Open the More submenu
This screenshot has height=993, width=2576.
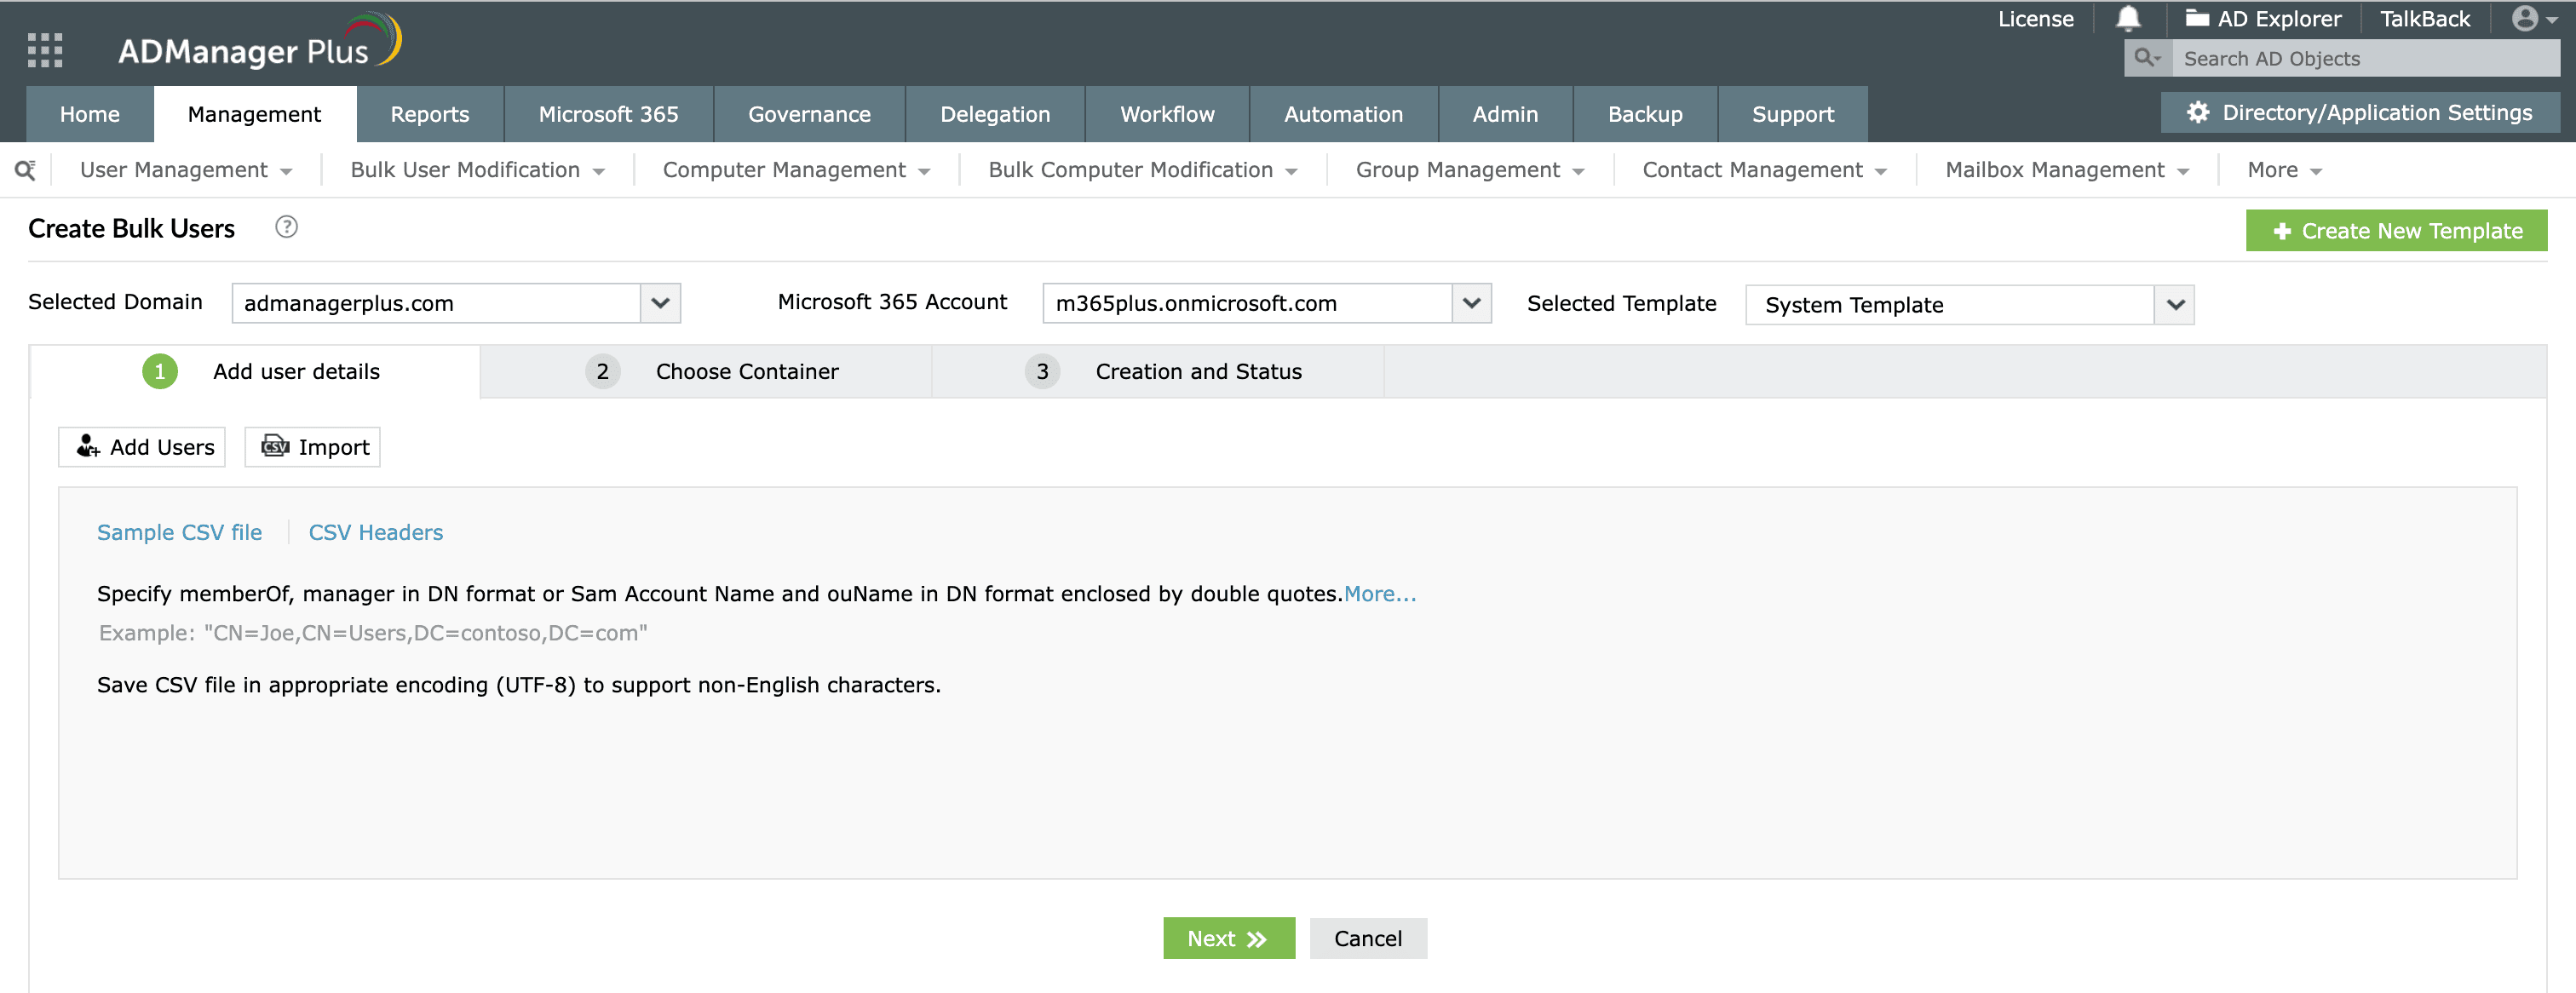pyautogui.click(x=2283, y=171)
